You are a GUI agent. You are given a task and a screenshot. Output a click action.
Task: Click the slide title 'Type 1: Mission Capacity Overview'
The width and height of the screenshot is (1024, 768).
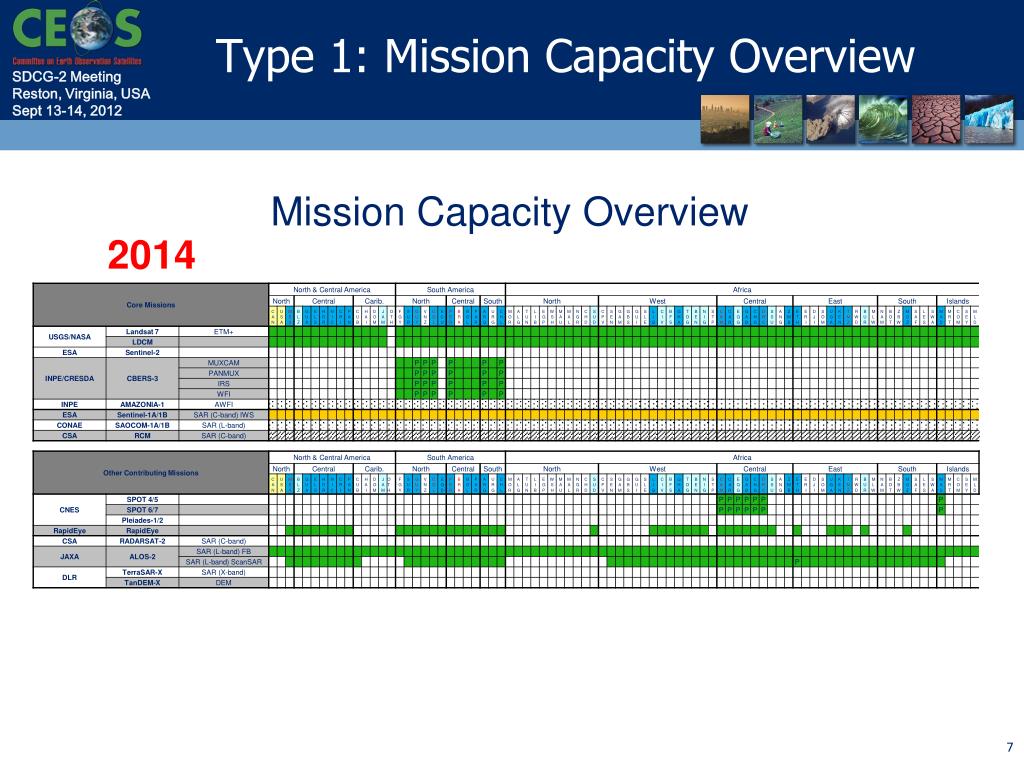(x=565, y=57)
